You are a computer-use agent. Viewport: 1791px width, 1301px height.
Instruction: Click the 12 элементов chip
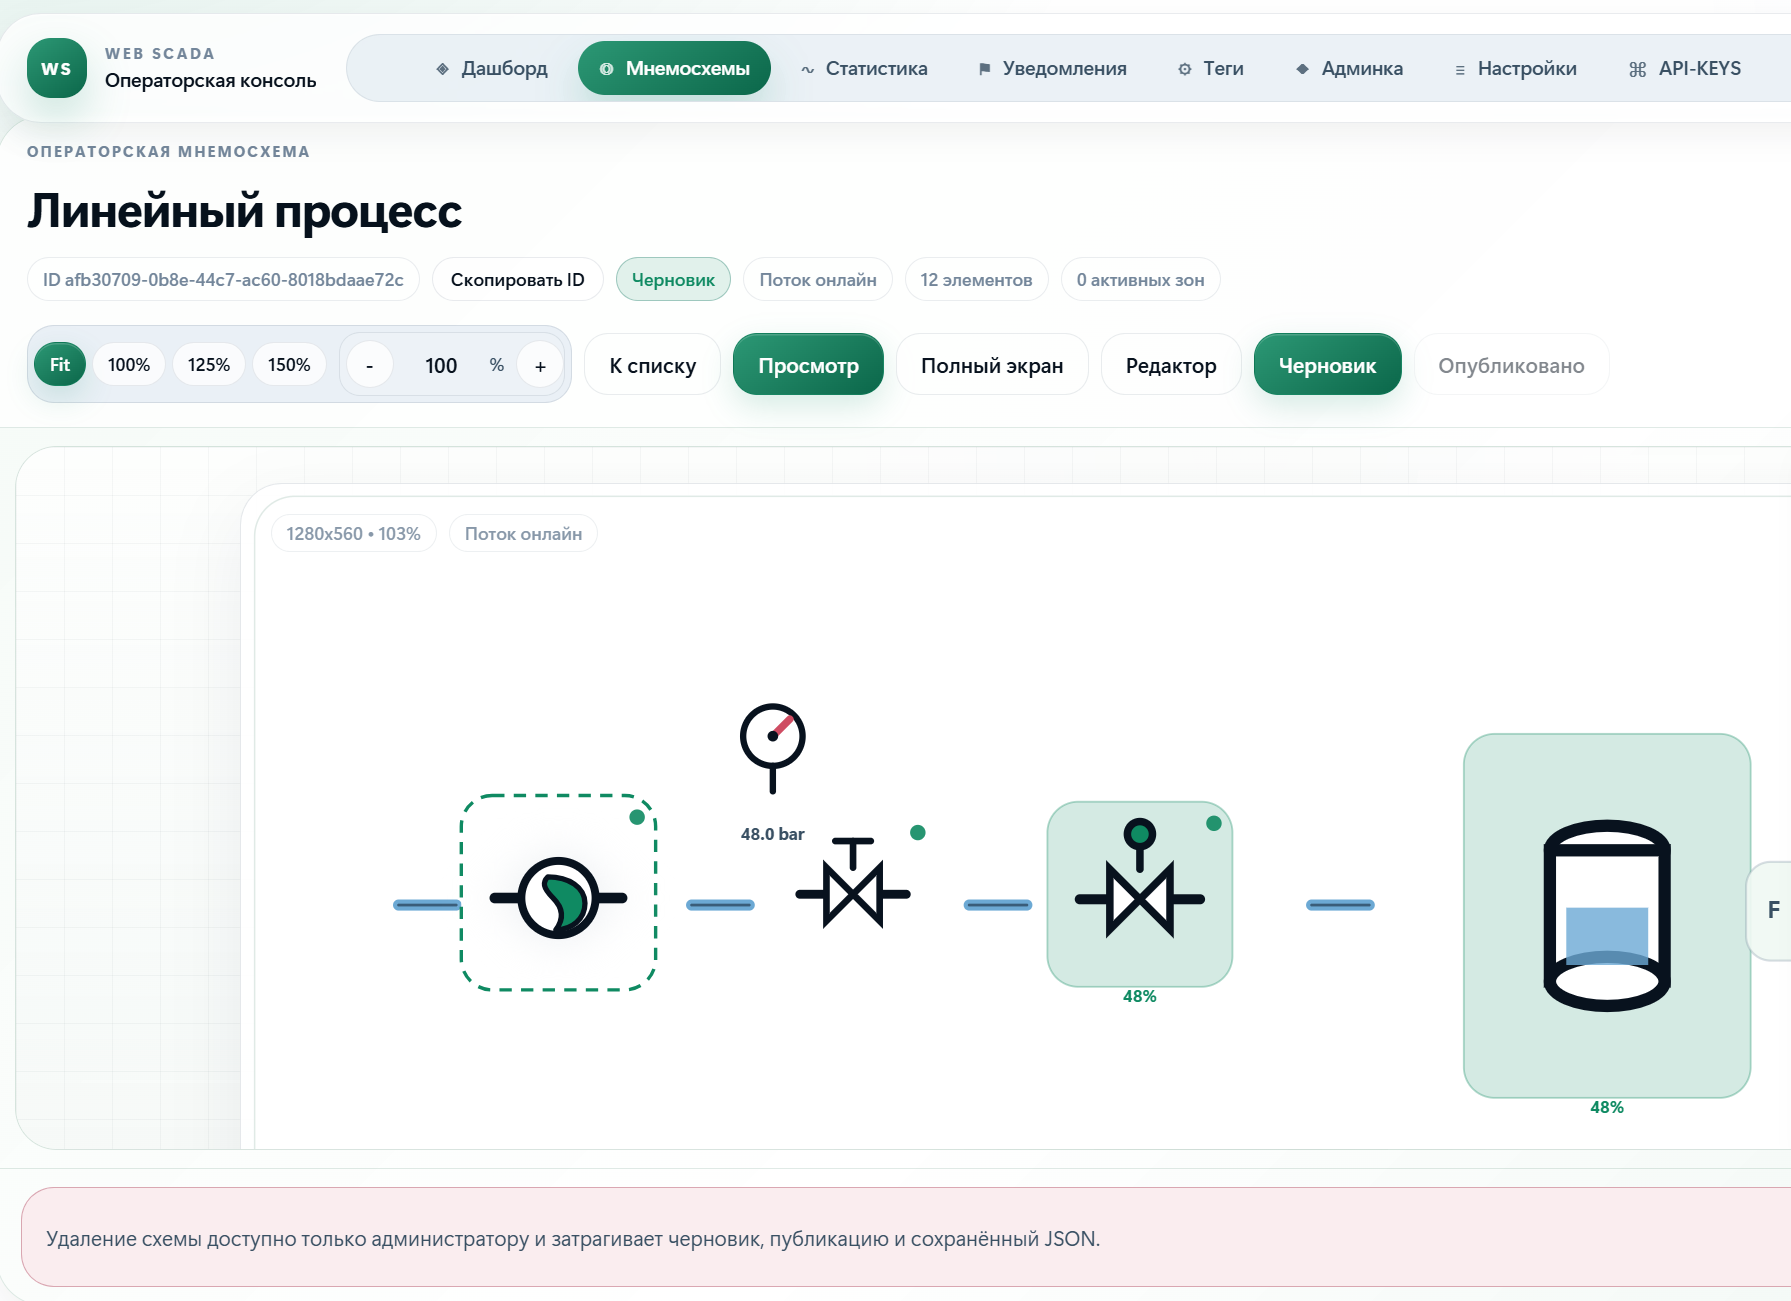click(976, 279)
